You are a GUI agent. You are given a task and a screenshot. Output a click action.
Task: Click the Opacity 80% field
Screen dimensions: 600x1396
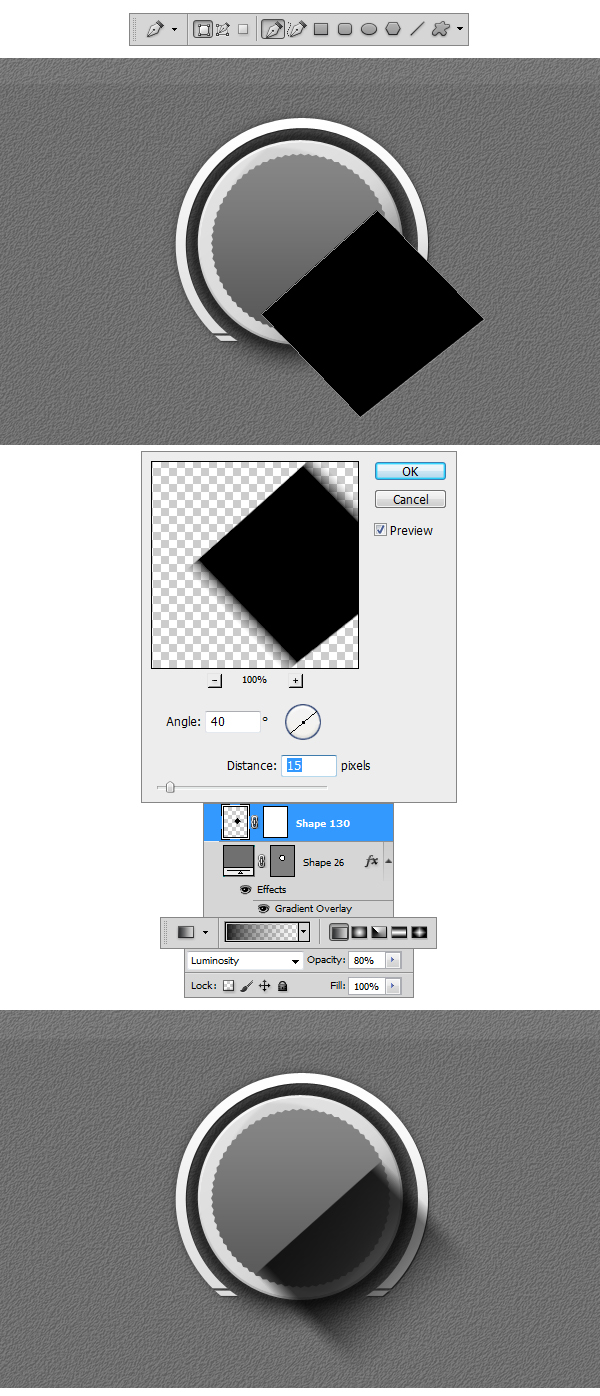366,960
